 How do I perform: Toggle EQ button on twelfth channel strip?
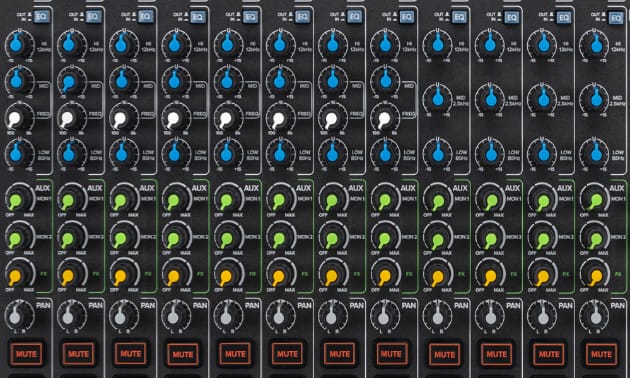(616, 18)
